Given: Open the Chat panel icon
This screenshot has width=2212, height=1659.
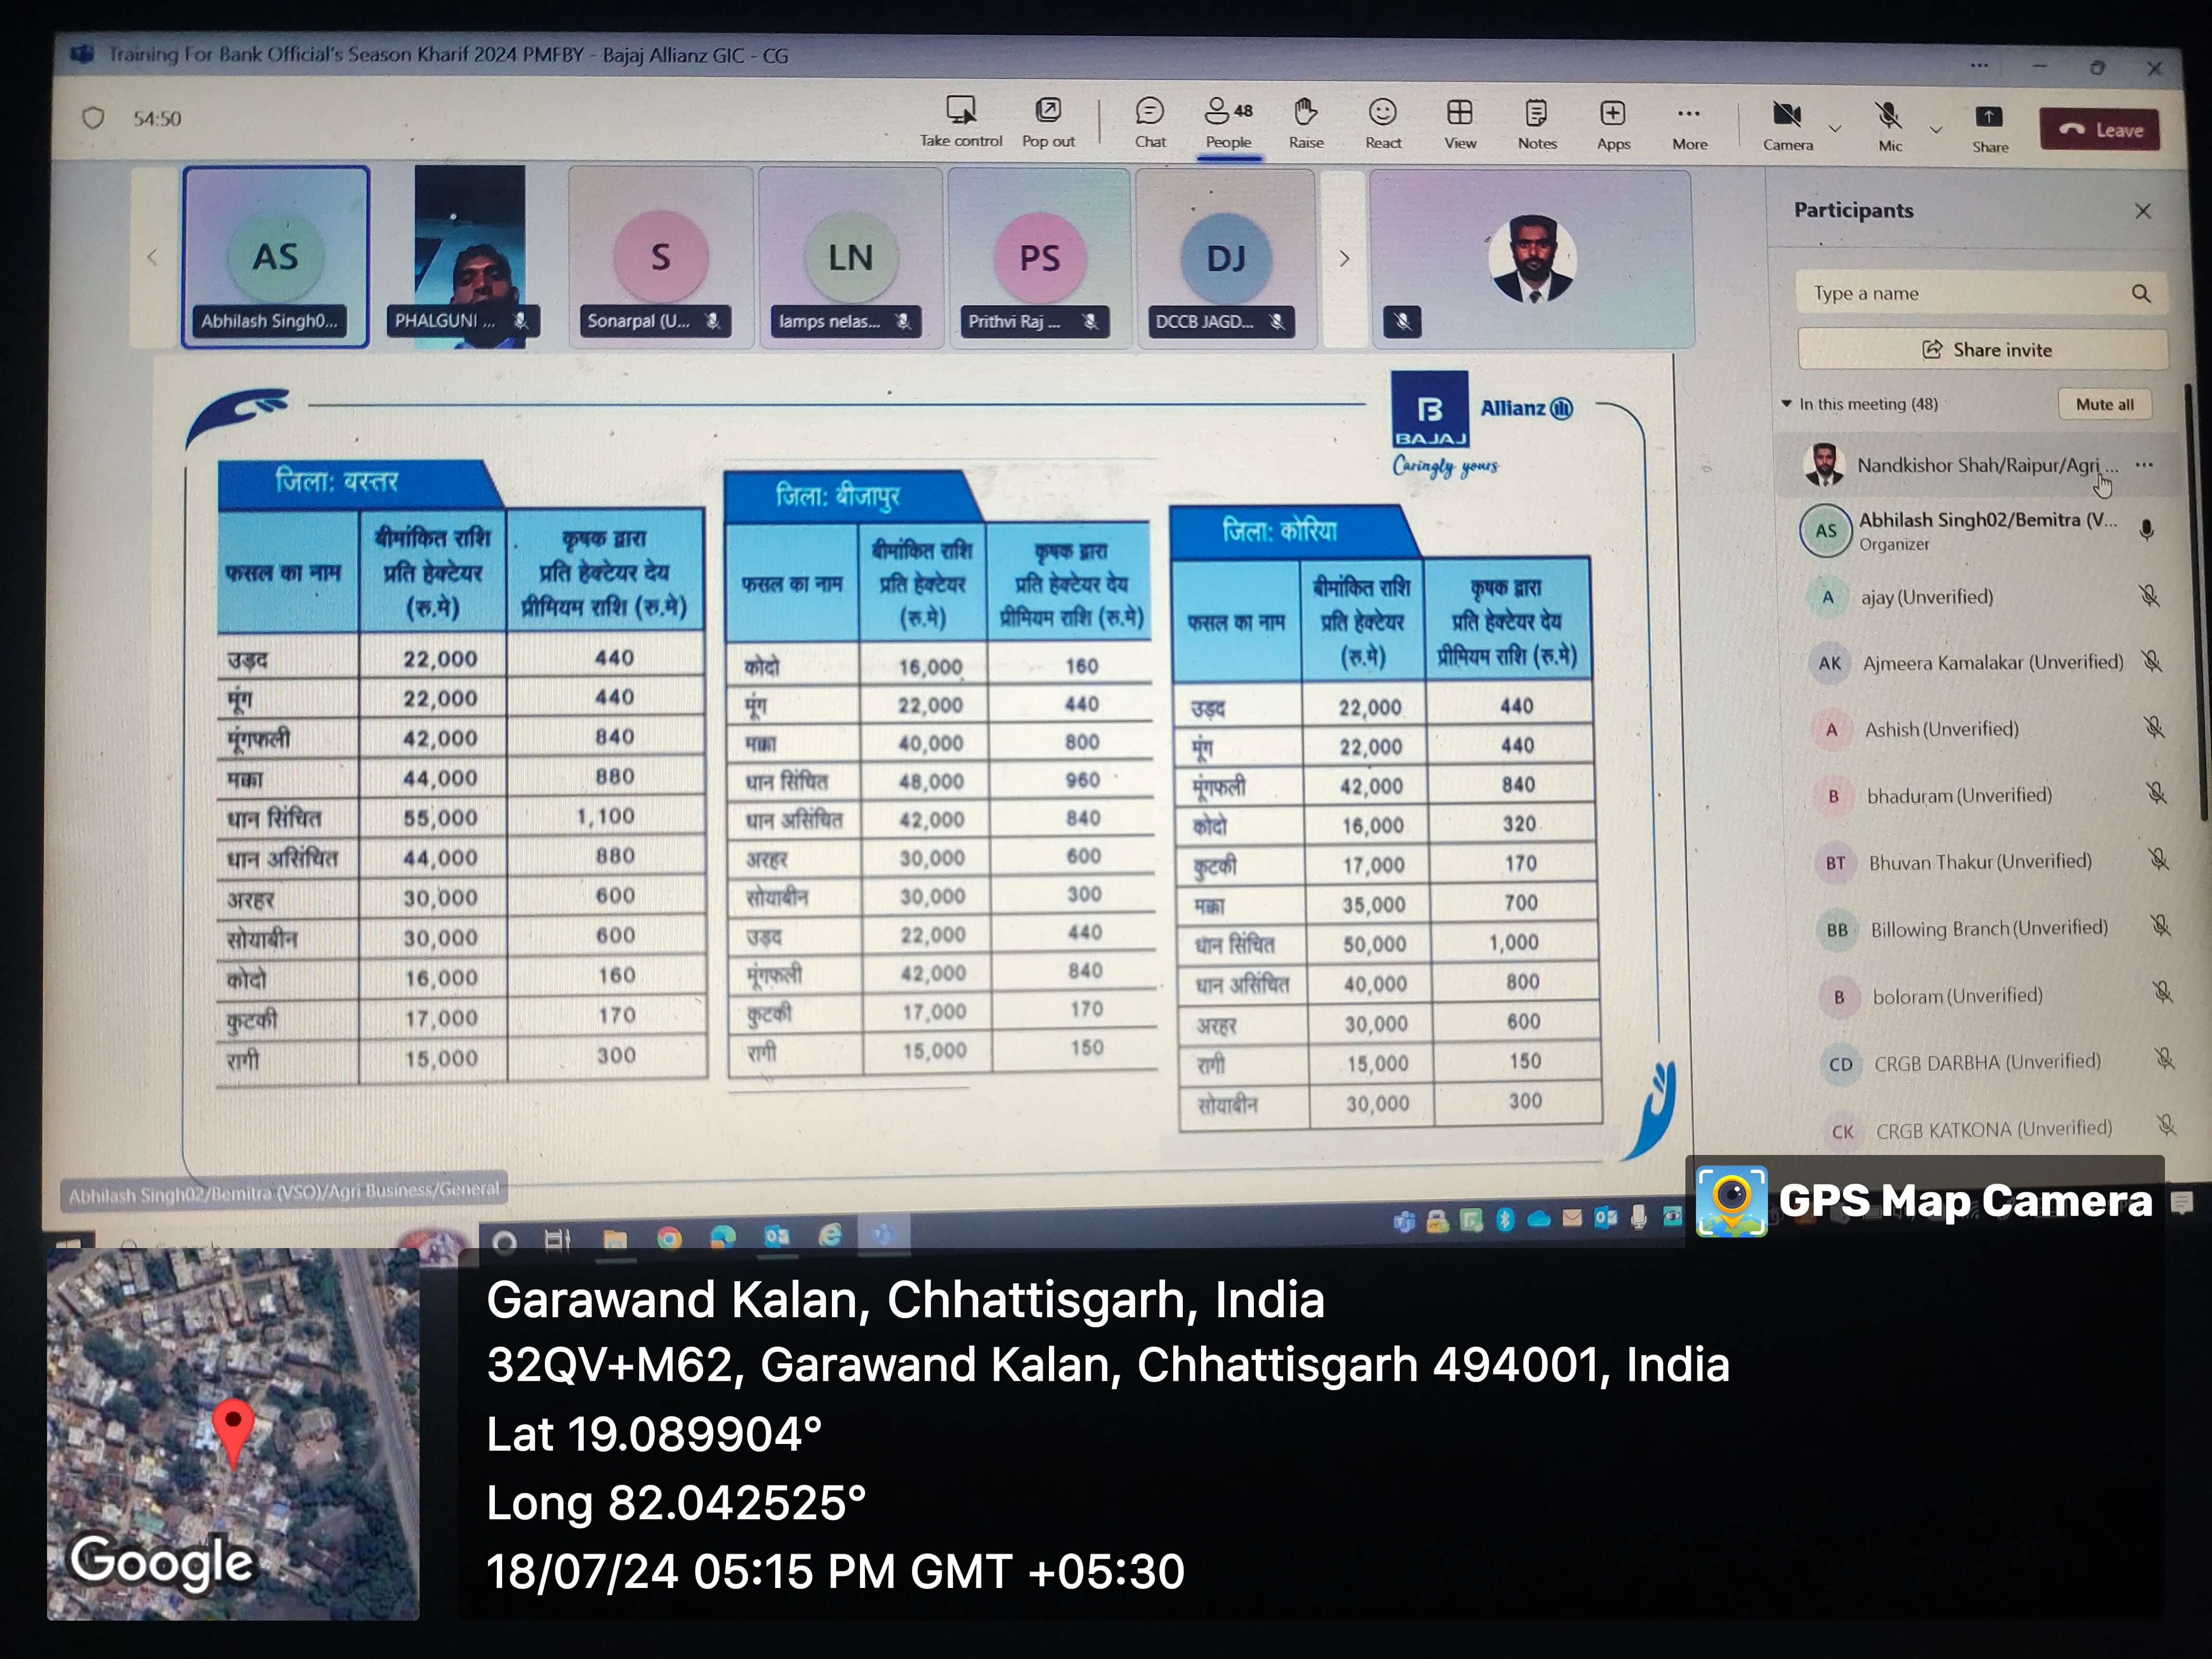Looking at the screenshot, I should tap(1149, 112).
